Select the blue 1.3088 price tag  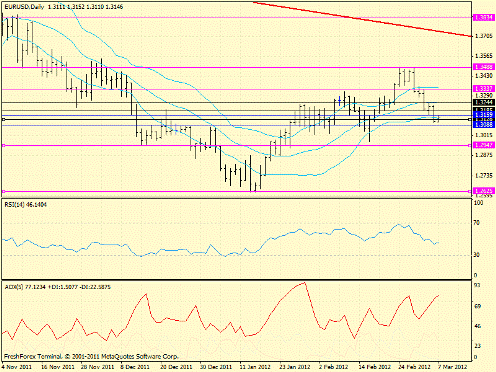[x=484, y=125]
